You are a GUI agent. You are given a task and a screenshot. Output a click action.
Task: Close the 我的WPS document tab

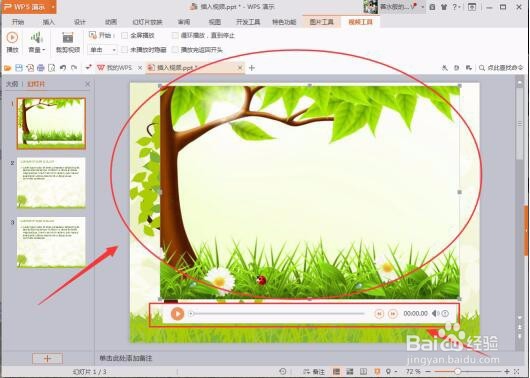(140, 68)
